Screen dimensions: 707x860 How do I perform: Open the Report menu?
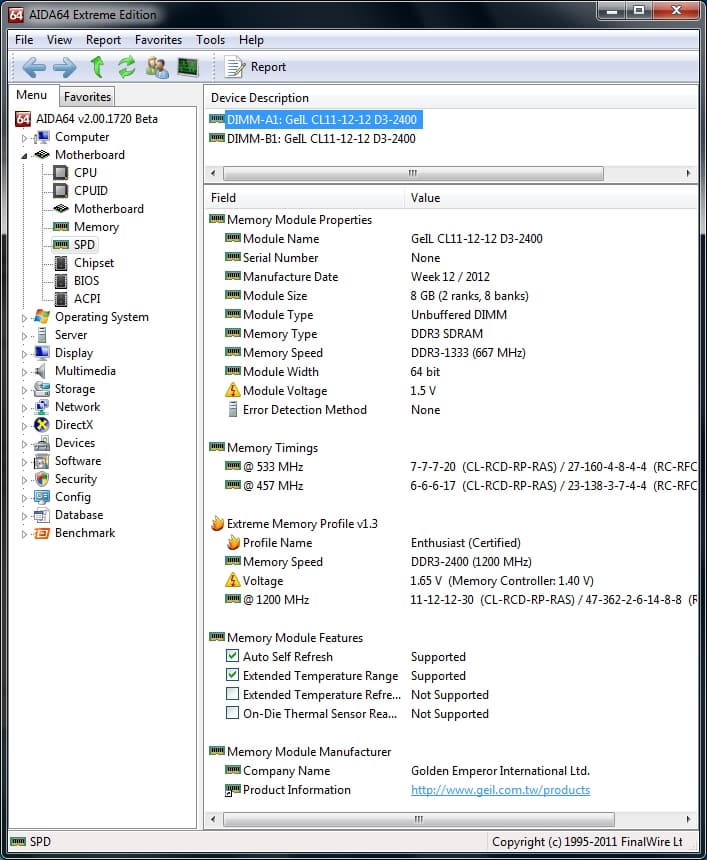pyautogui.click(x=103, y=40)
